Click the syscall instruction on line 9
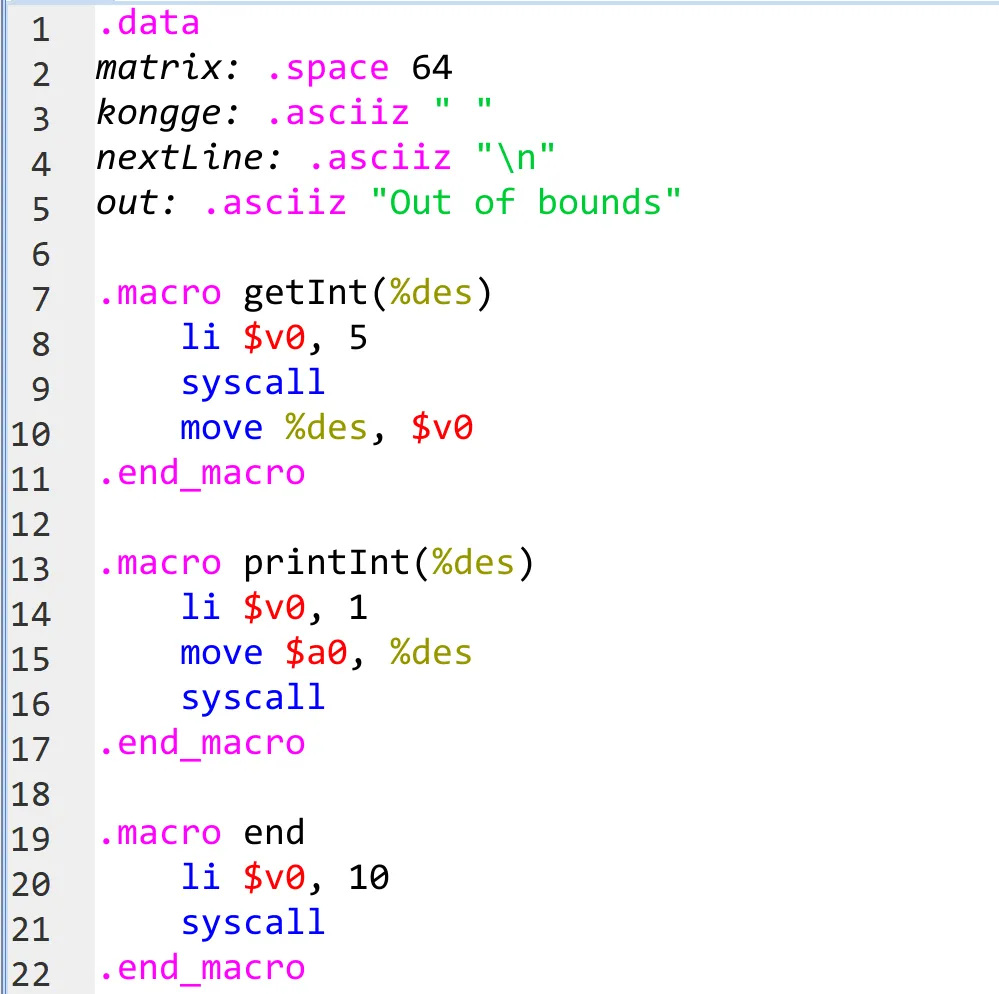999x994 pixels. coord(253,383)
